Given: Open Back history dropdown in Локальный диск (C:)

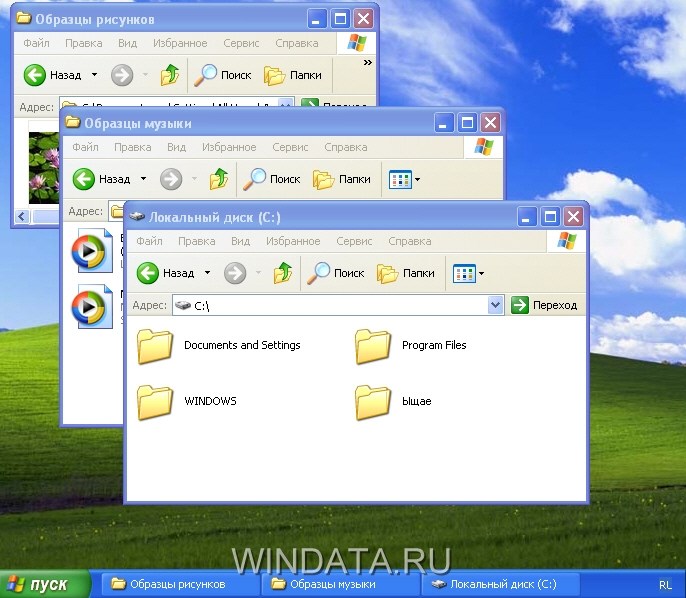Looking at the screenshot, I should click(207, 273).
